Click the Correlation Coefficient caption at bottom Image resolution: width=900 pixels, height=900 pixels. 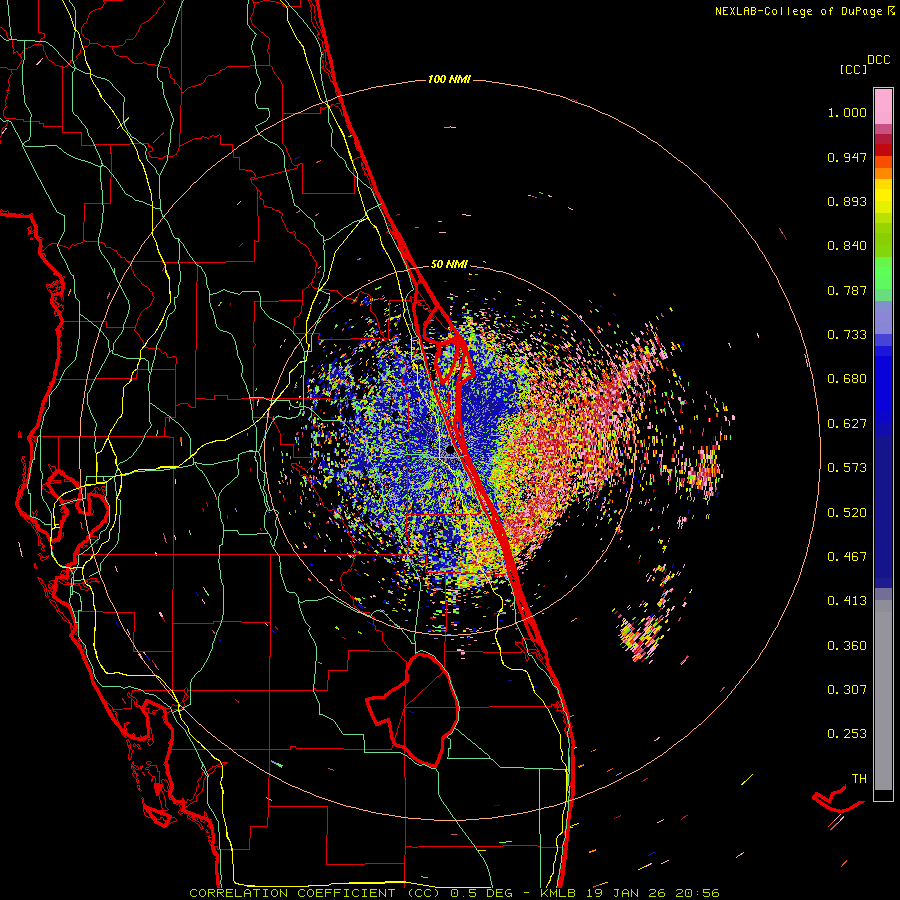coord(453,893)
